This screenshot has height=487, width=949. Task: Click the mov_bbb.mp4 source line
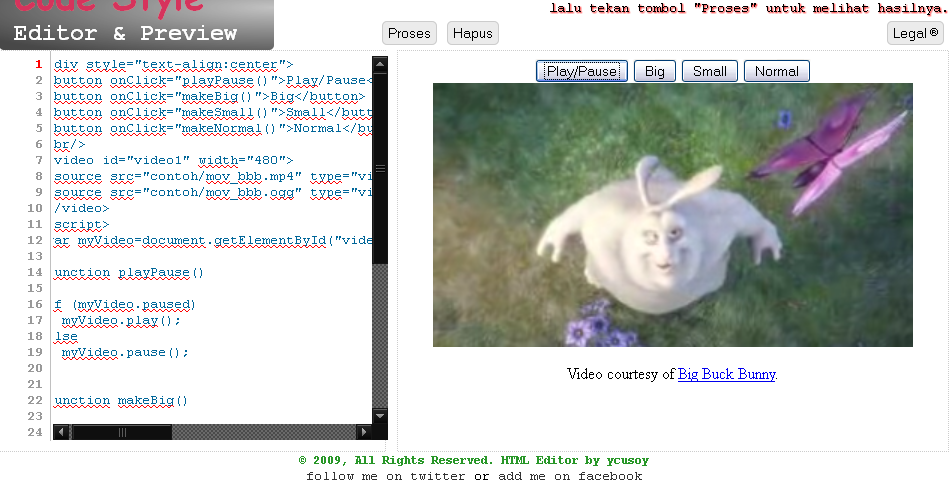pos(212,176)
